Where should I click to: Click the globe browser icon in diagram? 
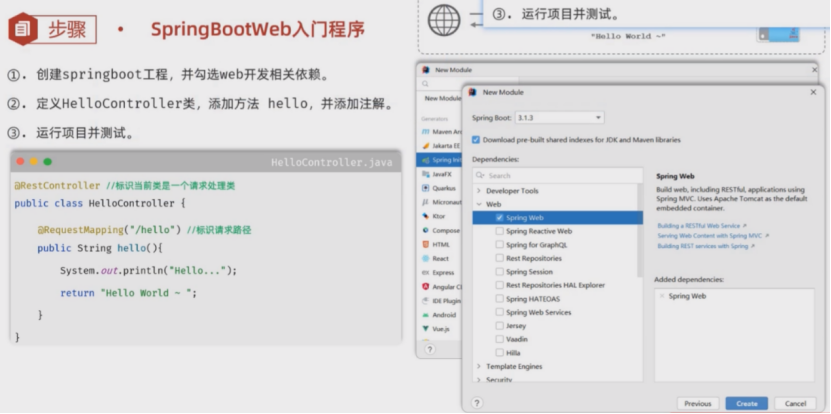click(444, 21)
